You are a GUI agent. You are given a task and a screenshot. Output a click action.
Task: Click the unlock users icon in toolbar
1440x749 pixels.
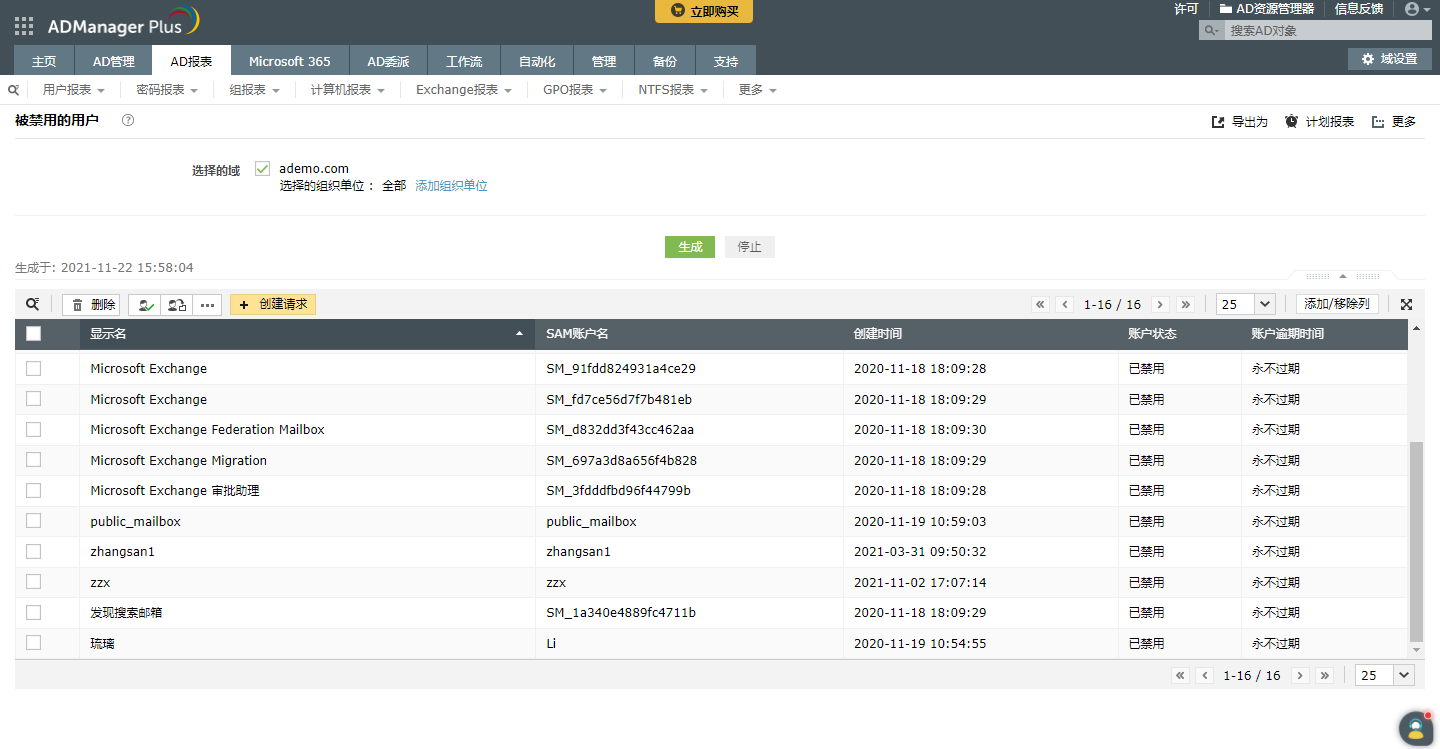tap(177, 305)
